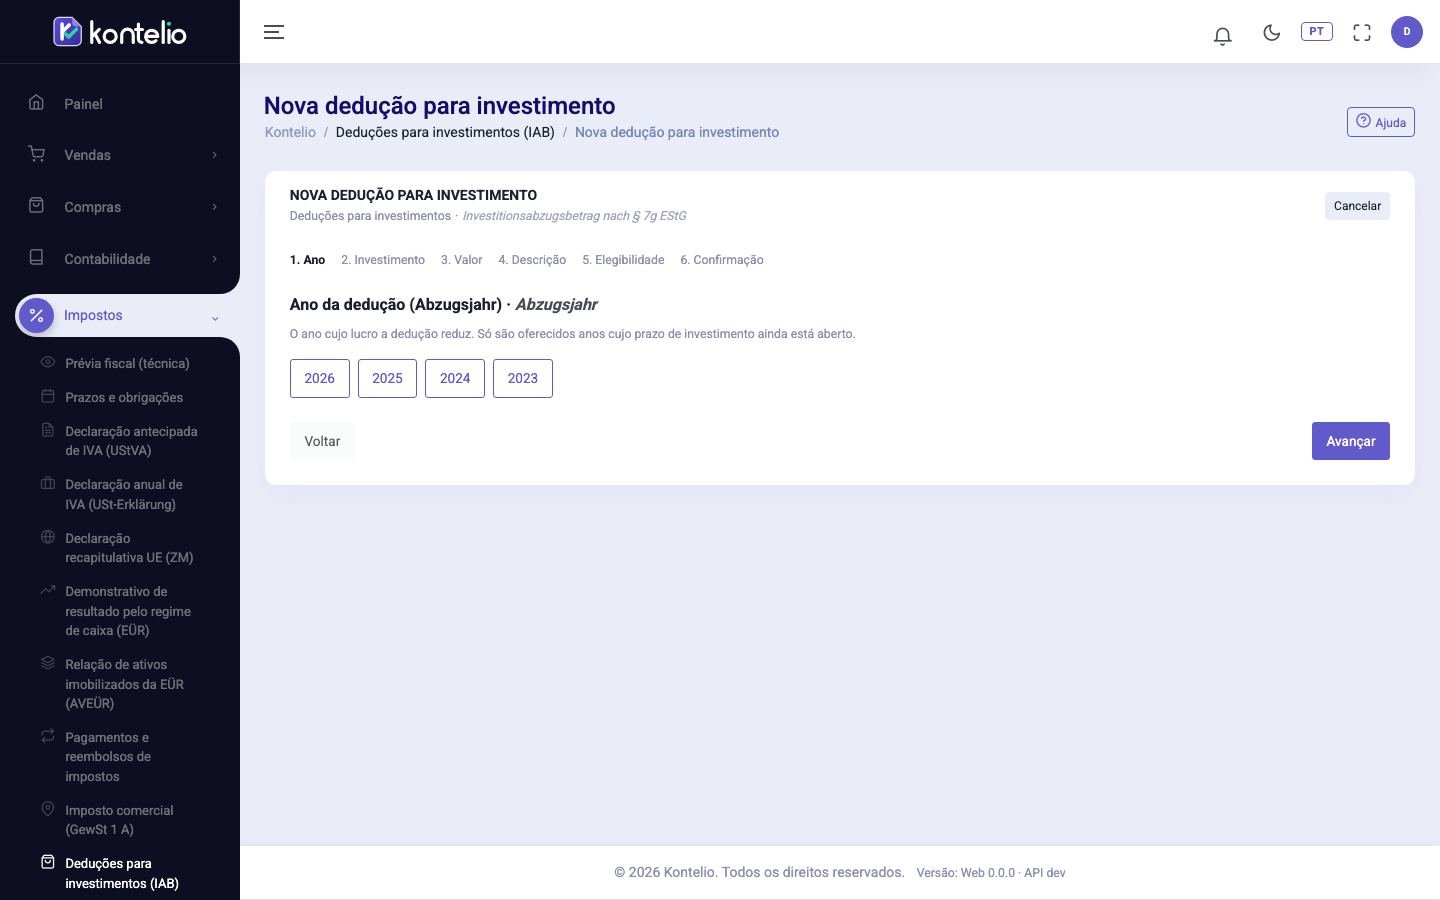1440x900 pixels.
Task: Click the pin icon for Imposto comercial
Action: tap(47, 809)
